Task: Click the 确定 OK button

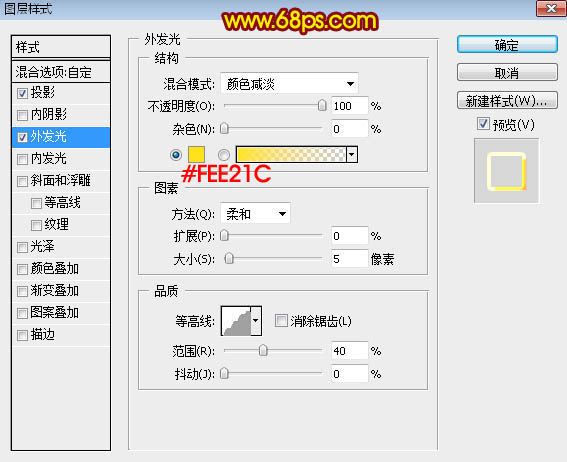Action: pos(507,45)
